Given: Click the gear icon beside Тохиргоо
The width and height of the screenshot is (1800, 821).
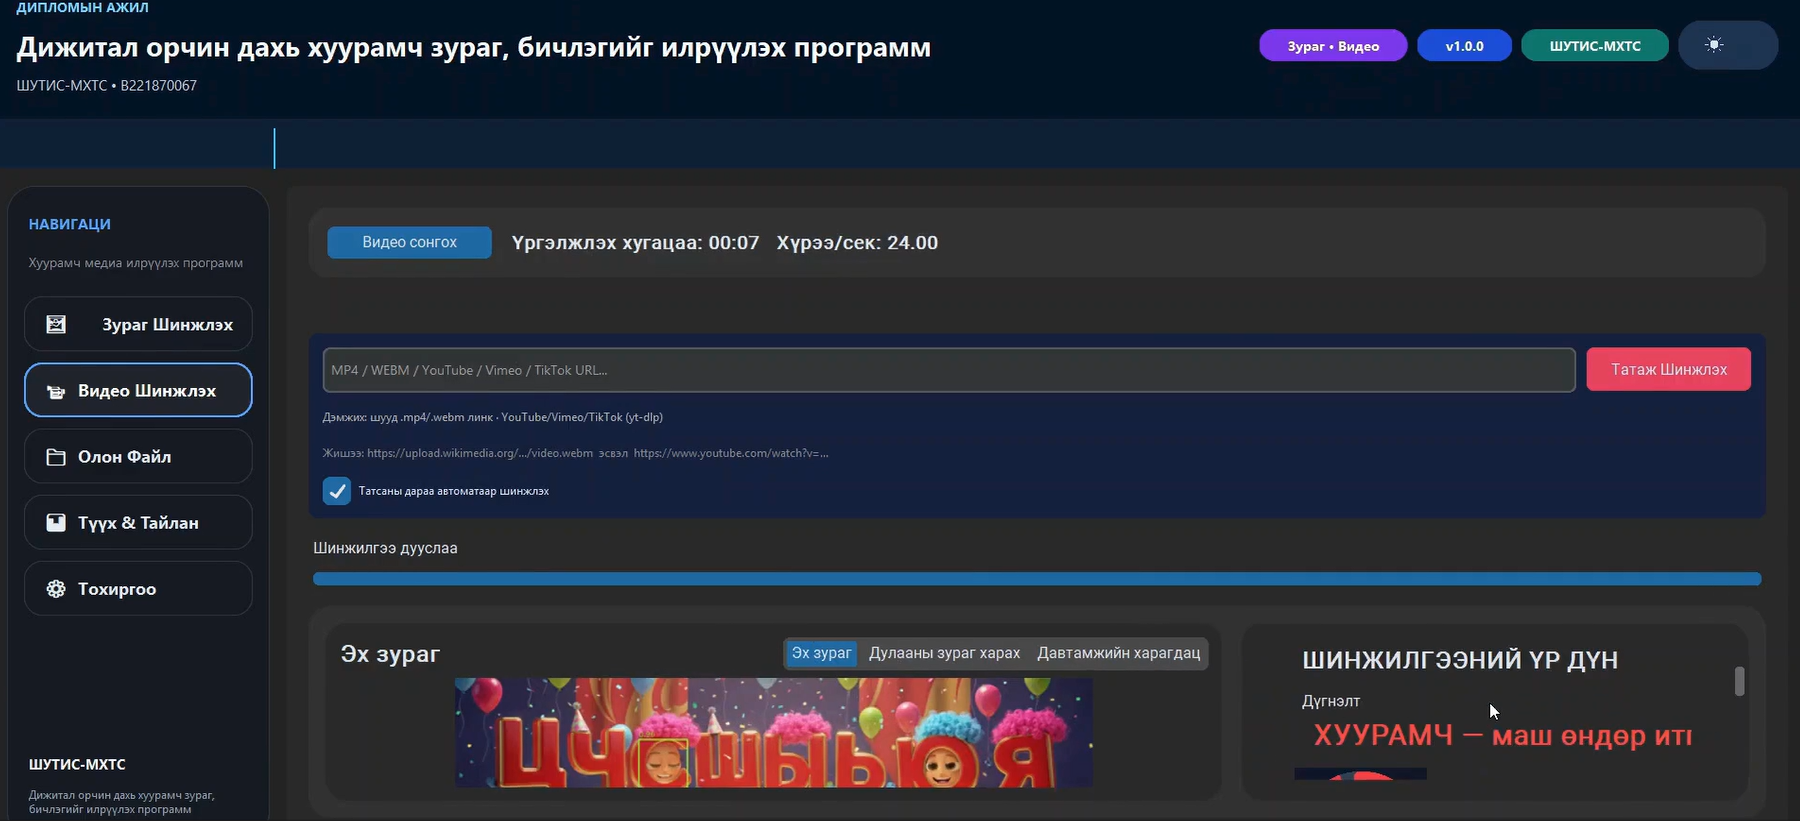Looking at the screenshot, I should point(56,589).
